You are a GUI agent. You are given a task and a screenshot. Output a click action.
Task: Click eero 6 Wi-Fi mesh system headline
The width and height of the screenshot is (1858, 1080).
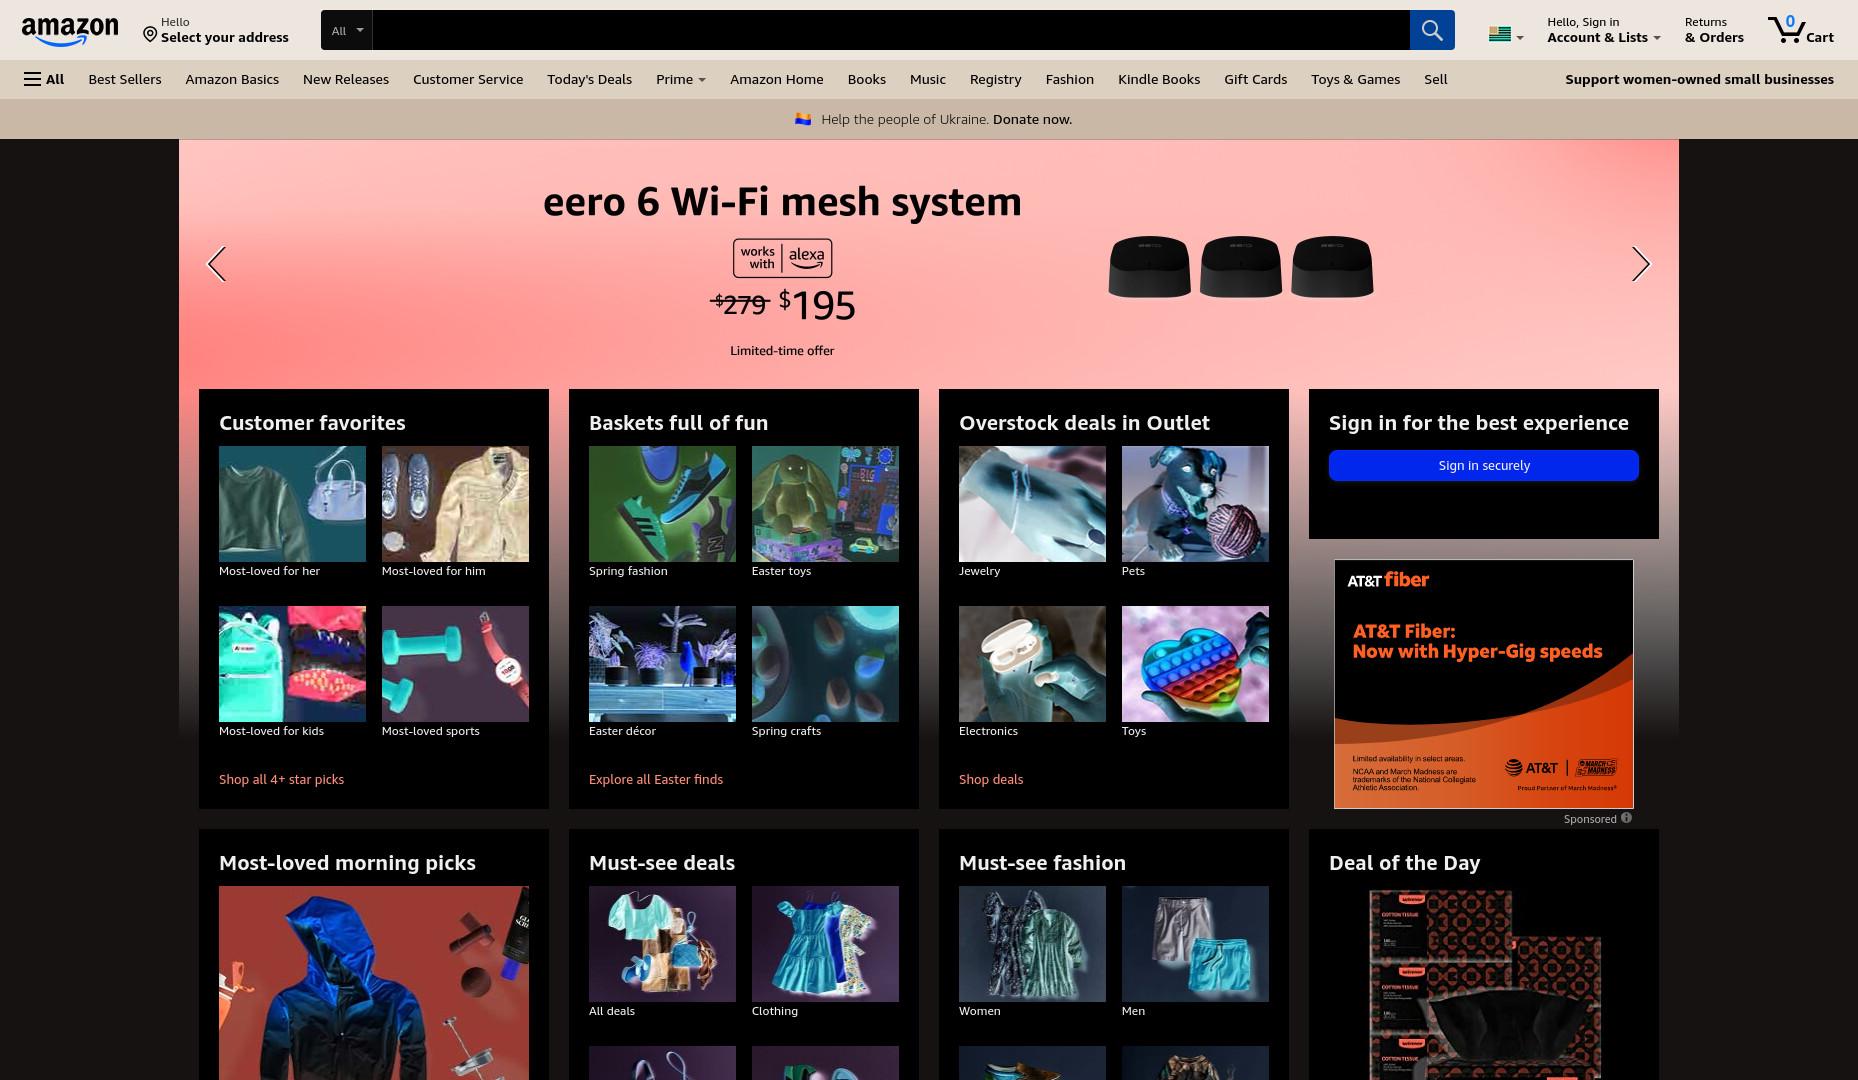(x=782, y=201)
